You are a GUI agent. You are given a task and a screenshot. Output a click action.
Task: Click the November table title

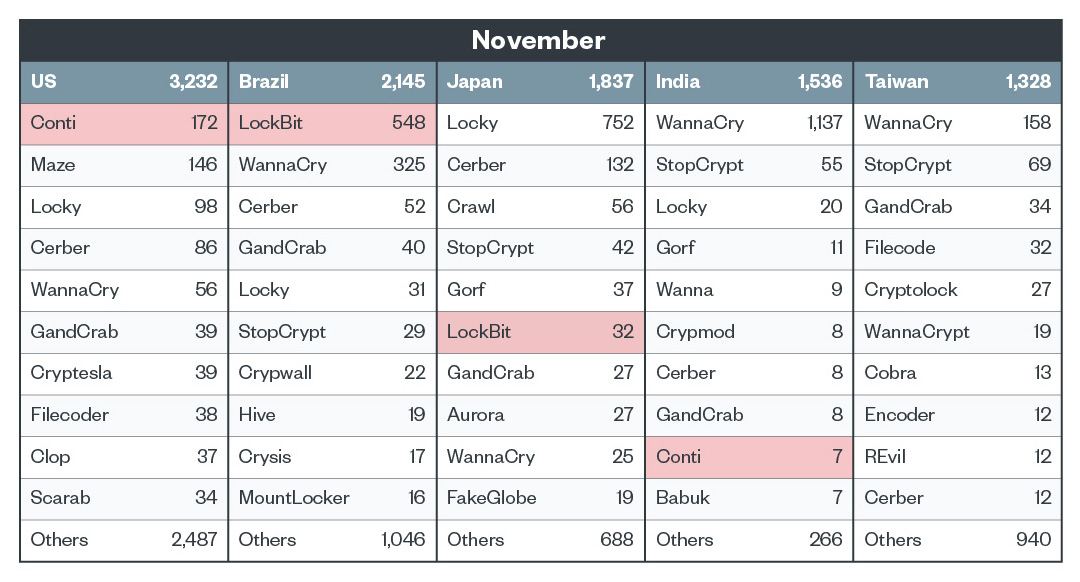(538, 40)
